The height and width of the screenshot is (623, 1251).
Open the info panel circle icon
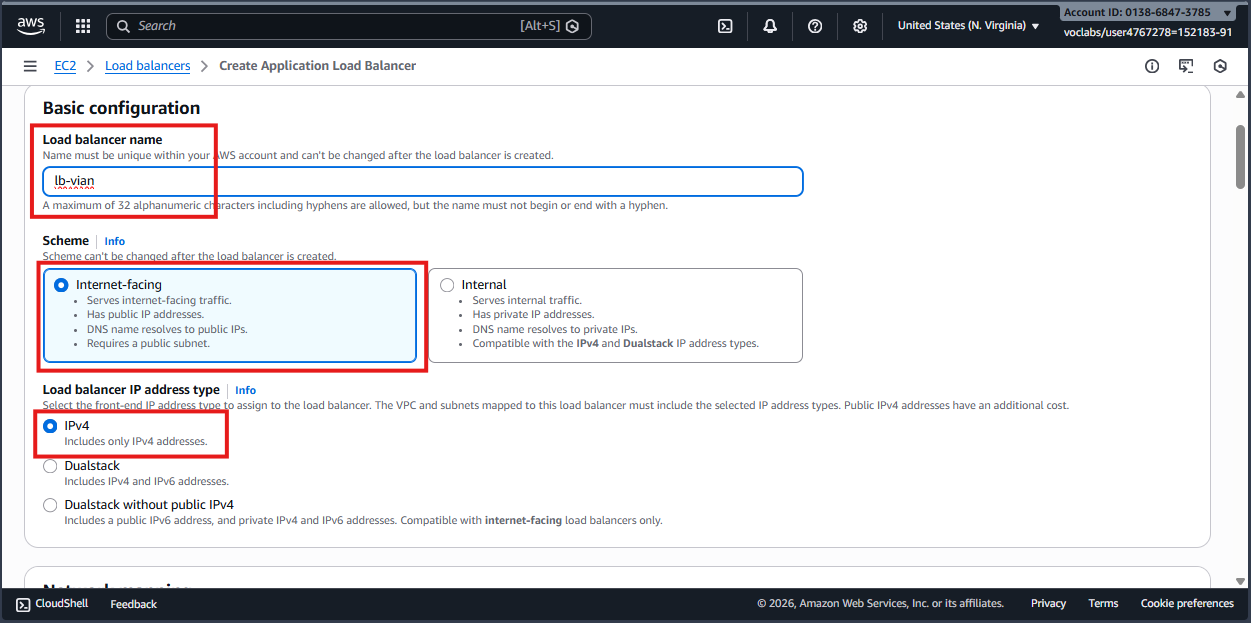[x=1152, y=66]
